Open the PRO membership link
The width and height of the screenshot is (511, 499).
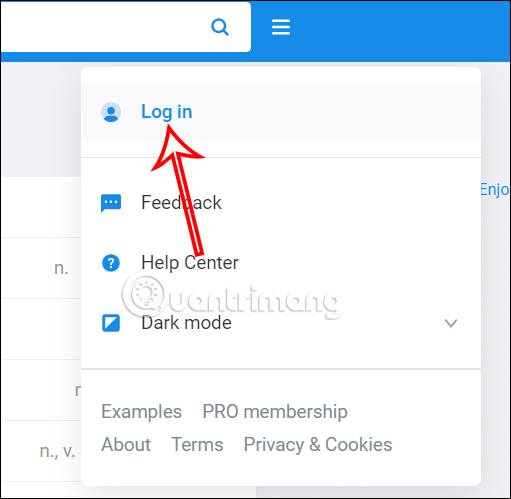click(x=275, y=412)
